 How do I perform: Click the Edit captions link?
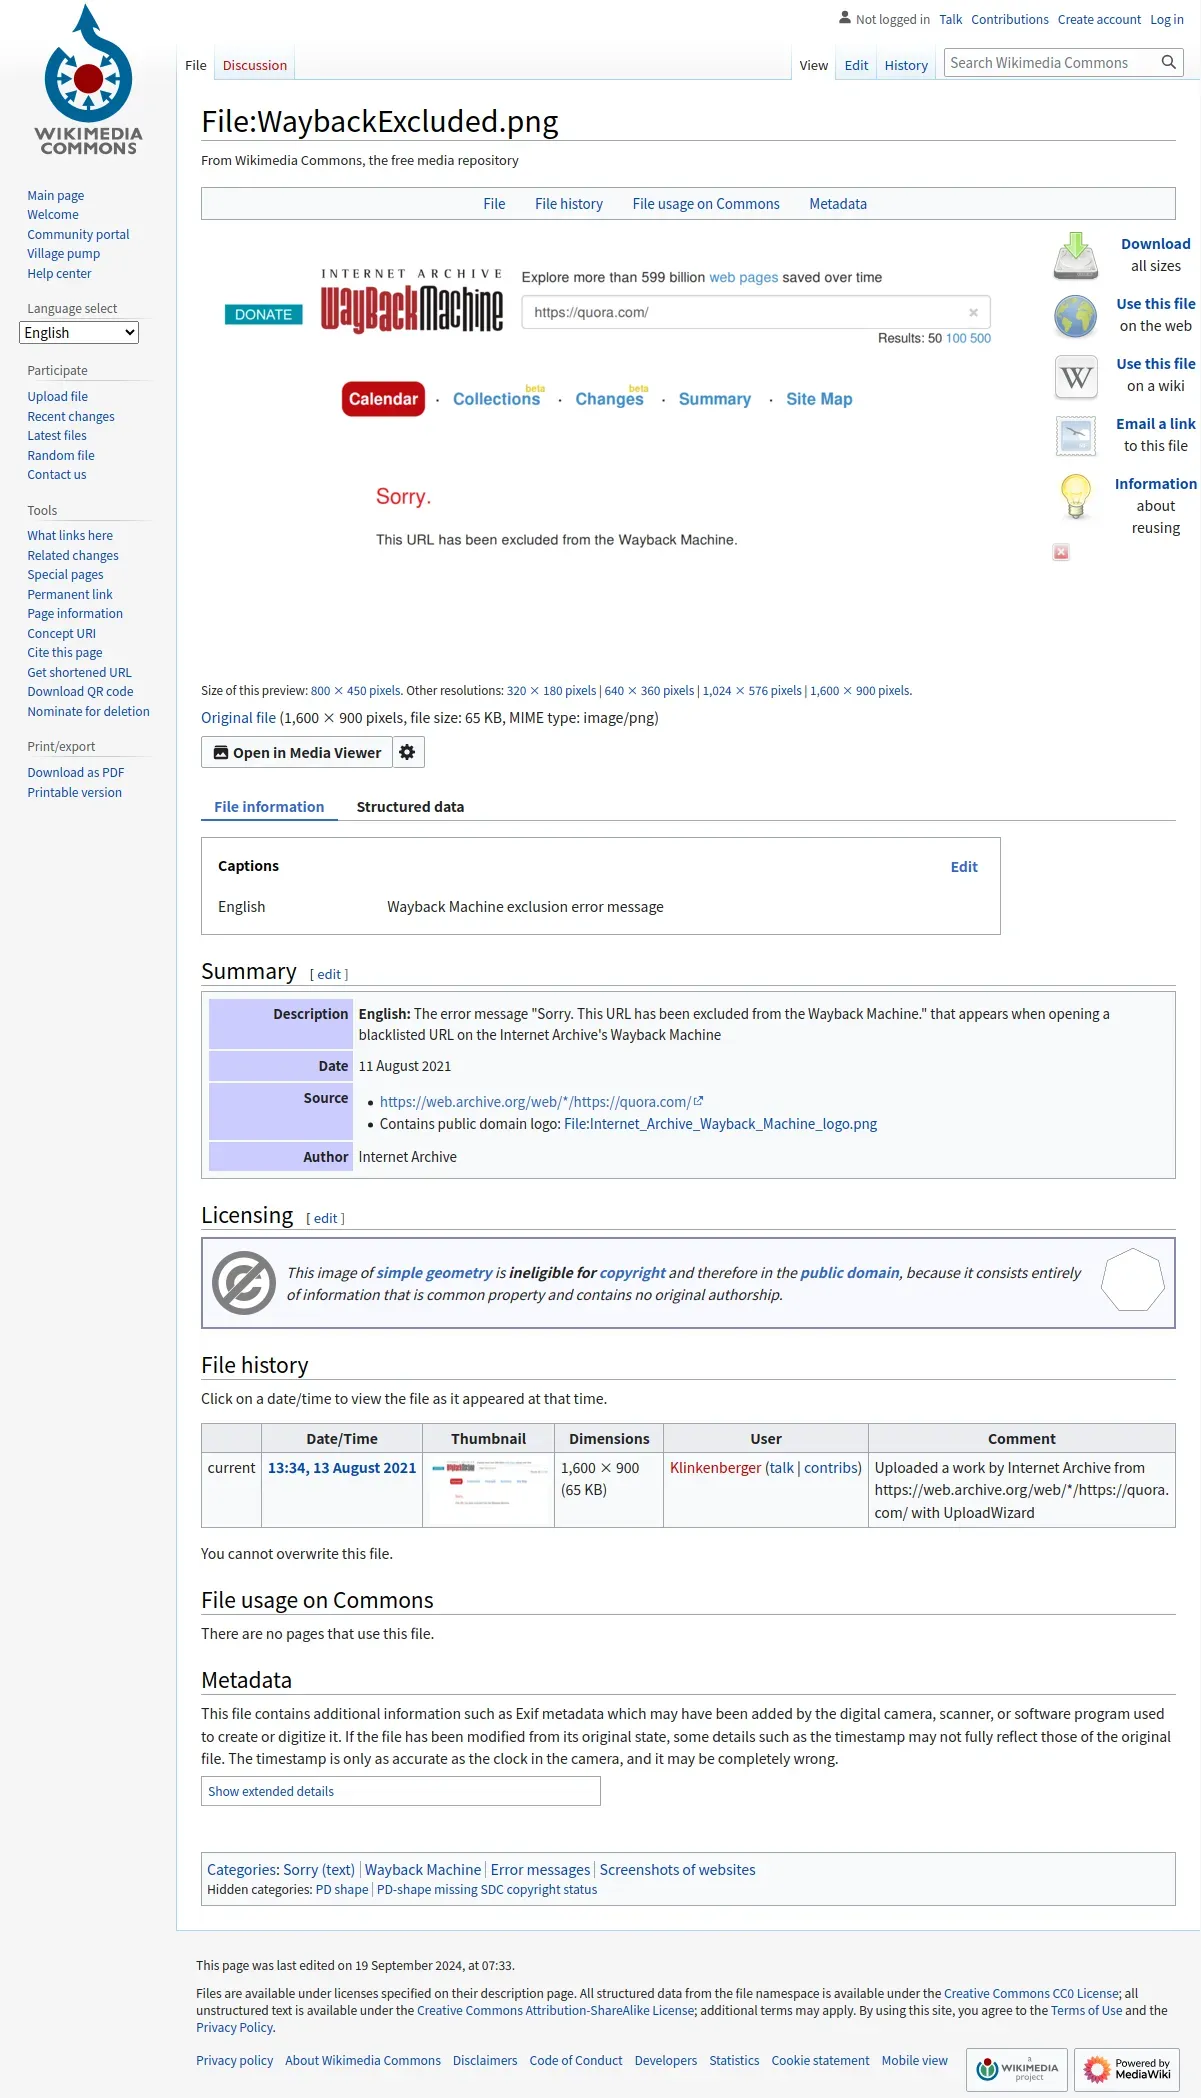[x=964, y=867]
